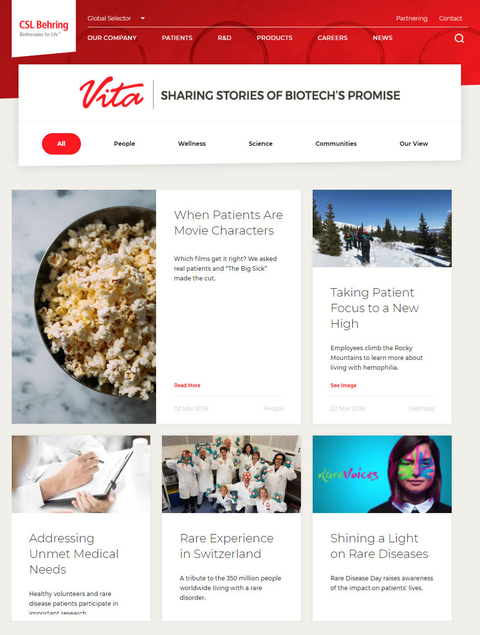This screenshot has height=635, width=480.
Task: Open the Rare Voices painted face thumbnail
Action: coord(382,474)
